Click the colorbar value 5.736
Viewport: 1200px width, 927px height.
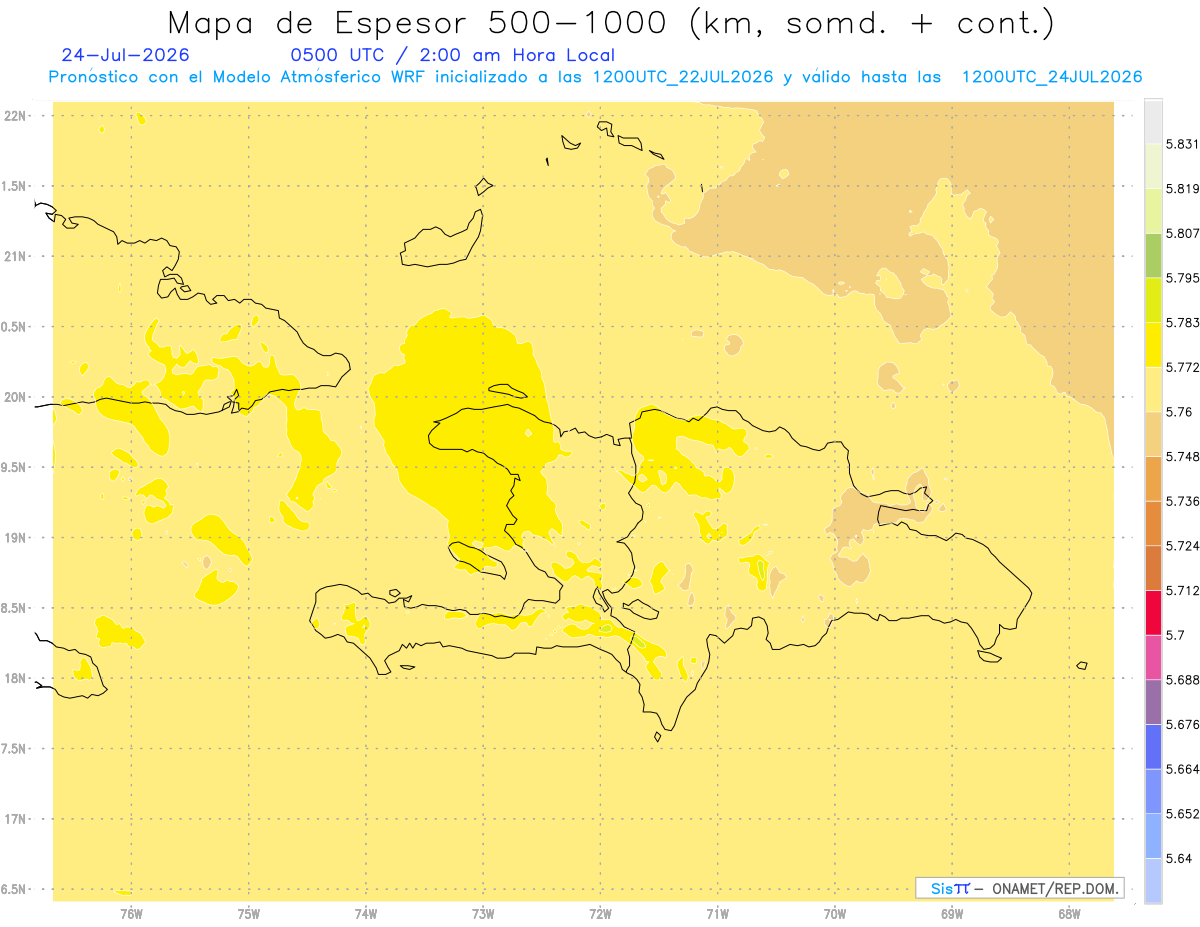point(1183,501)
